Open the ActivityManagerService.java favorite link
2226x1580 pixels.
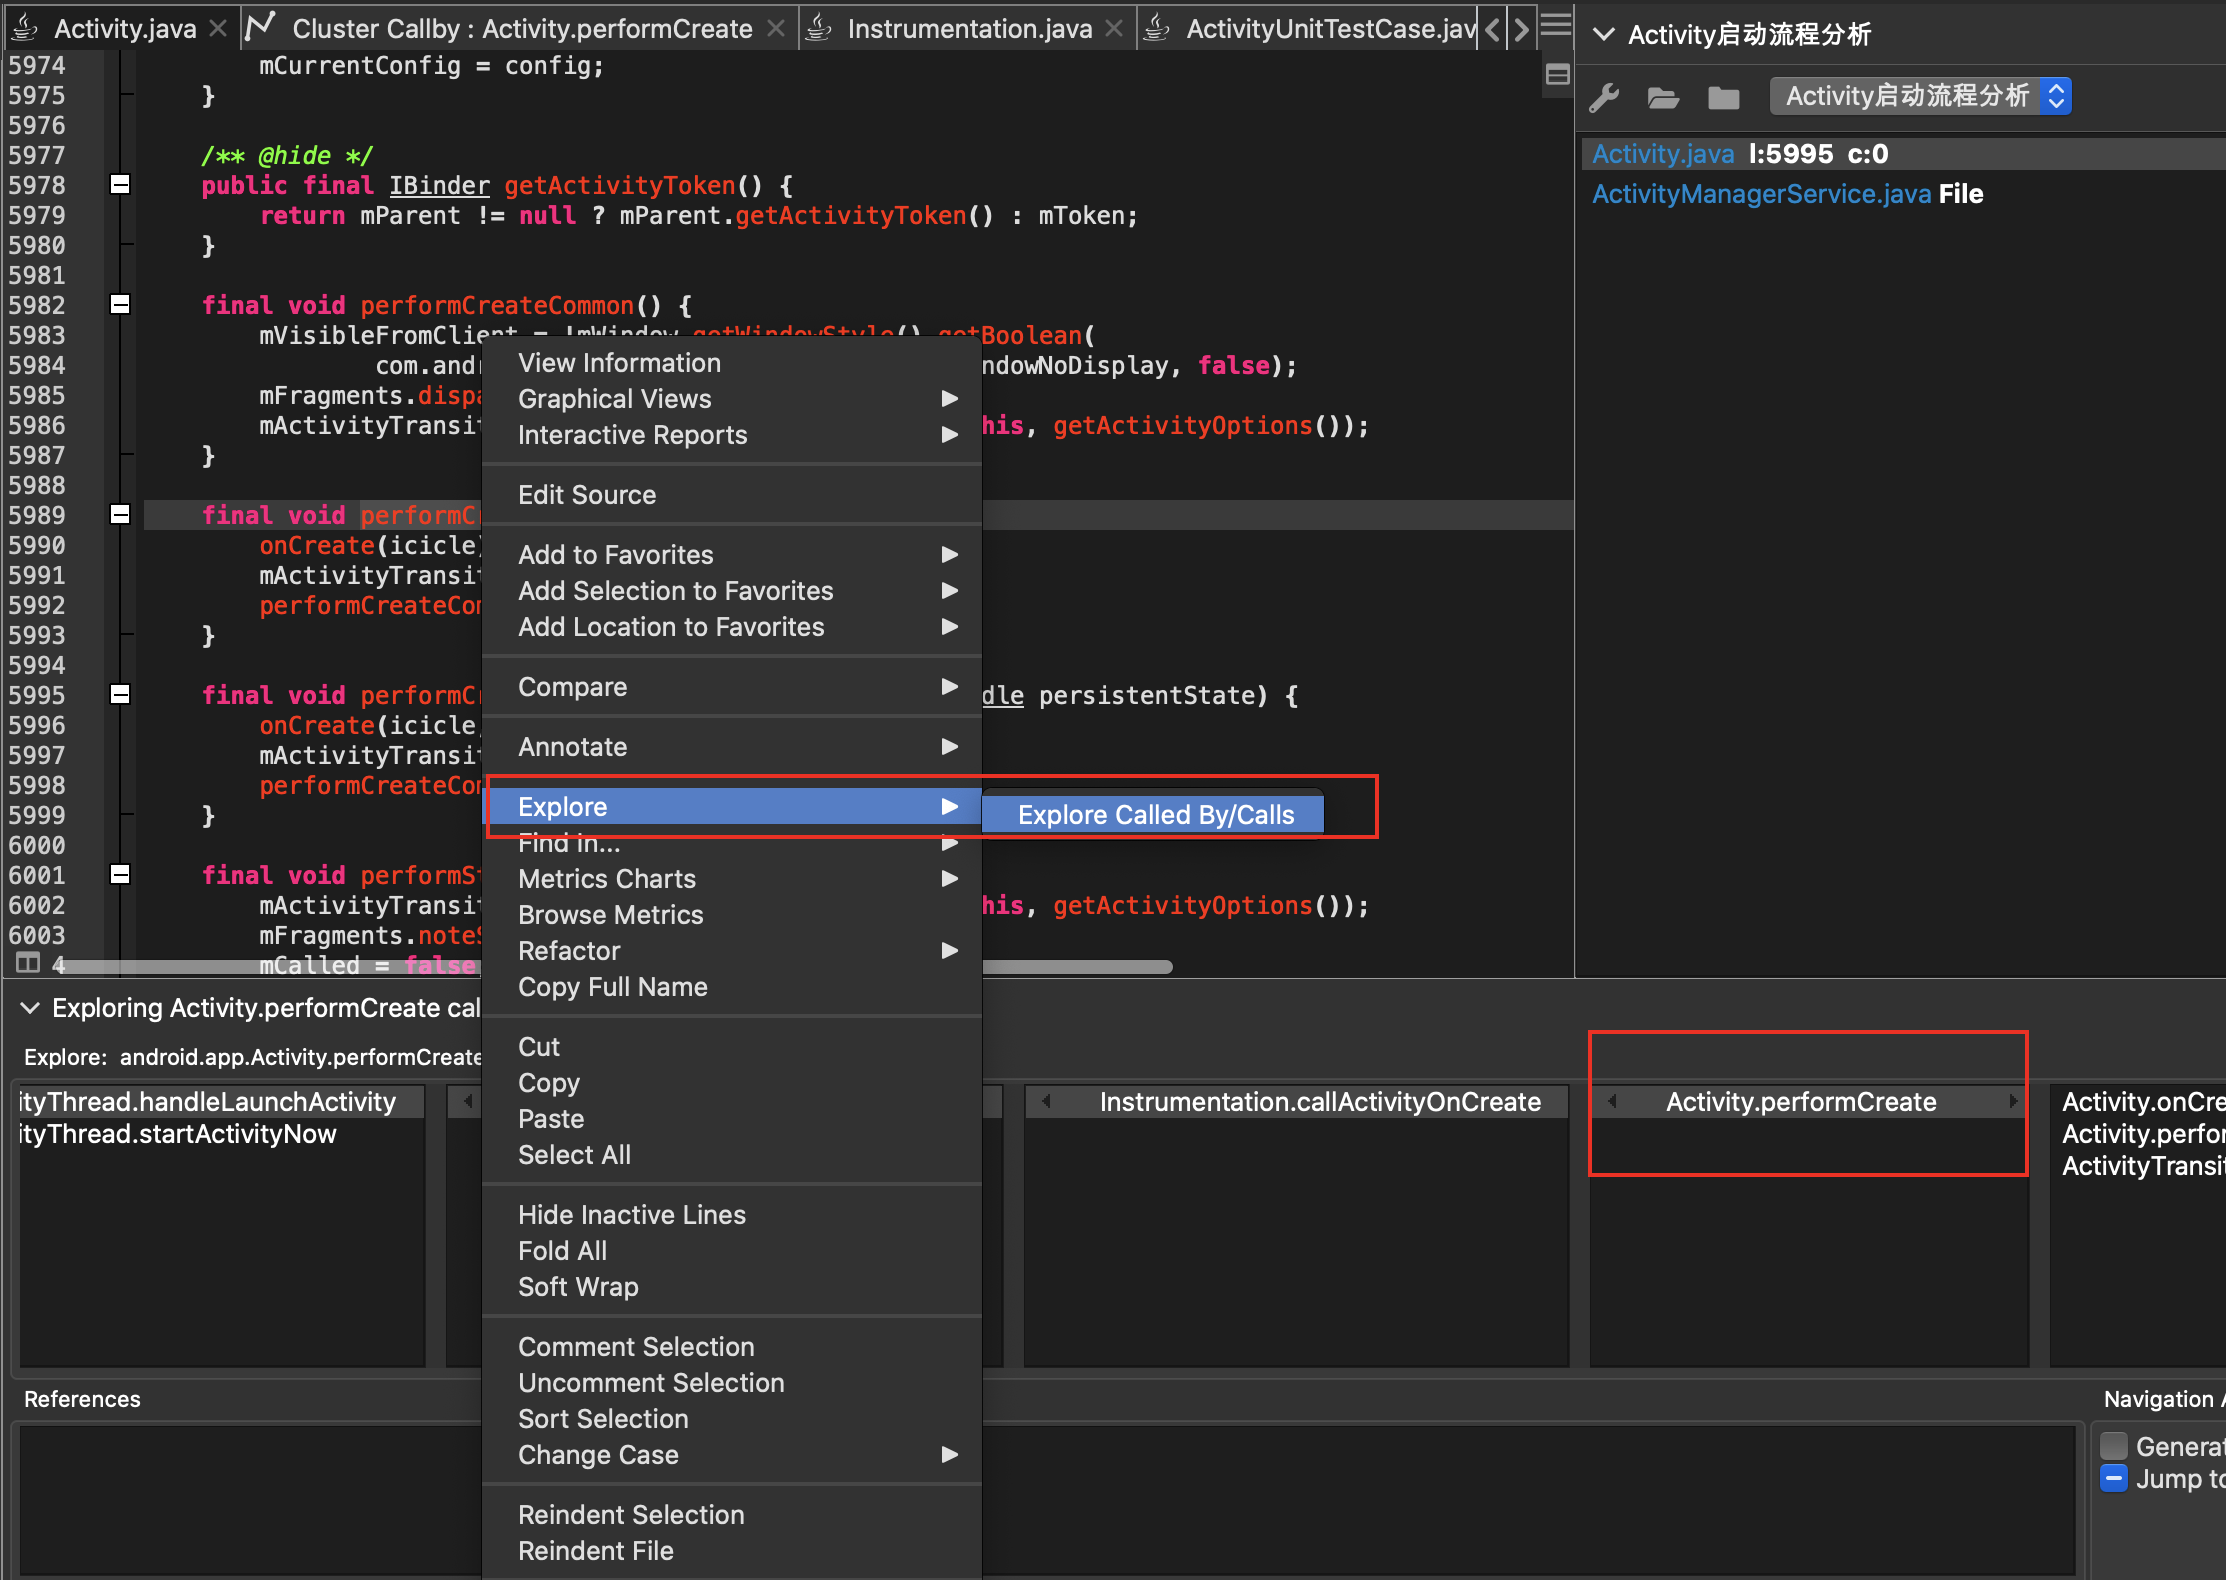point(1760,194)
